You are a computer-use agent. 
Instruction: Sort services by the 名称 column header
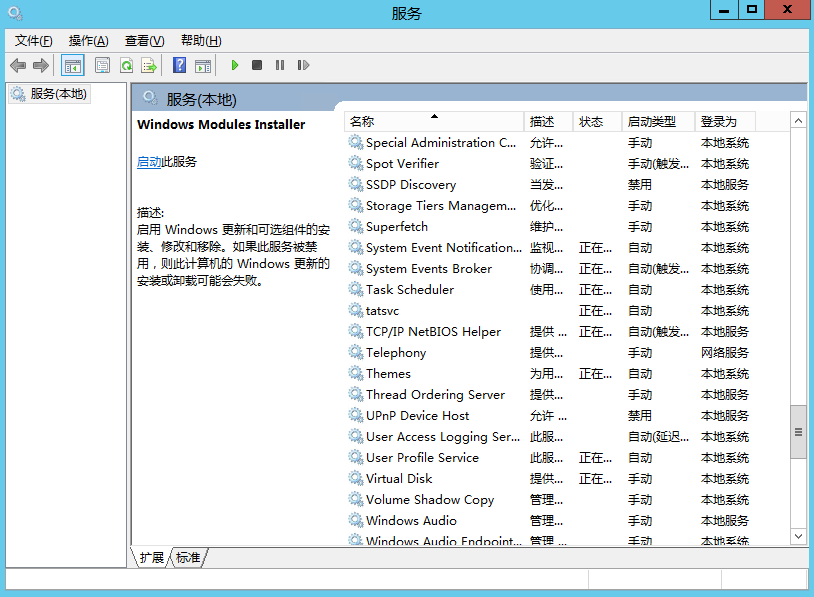[x=434, y=121]
